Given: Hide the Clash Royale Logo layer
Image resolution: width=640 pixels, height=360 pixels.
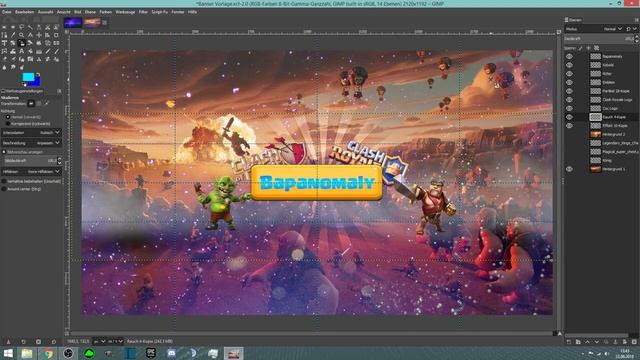Looking at the screenshot, I should click(569, 100).
